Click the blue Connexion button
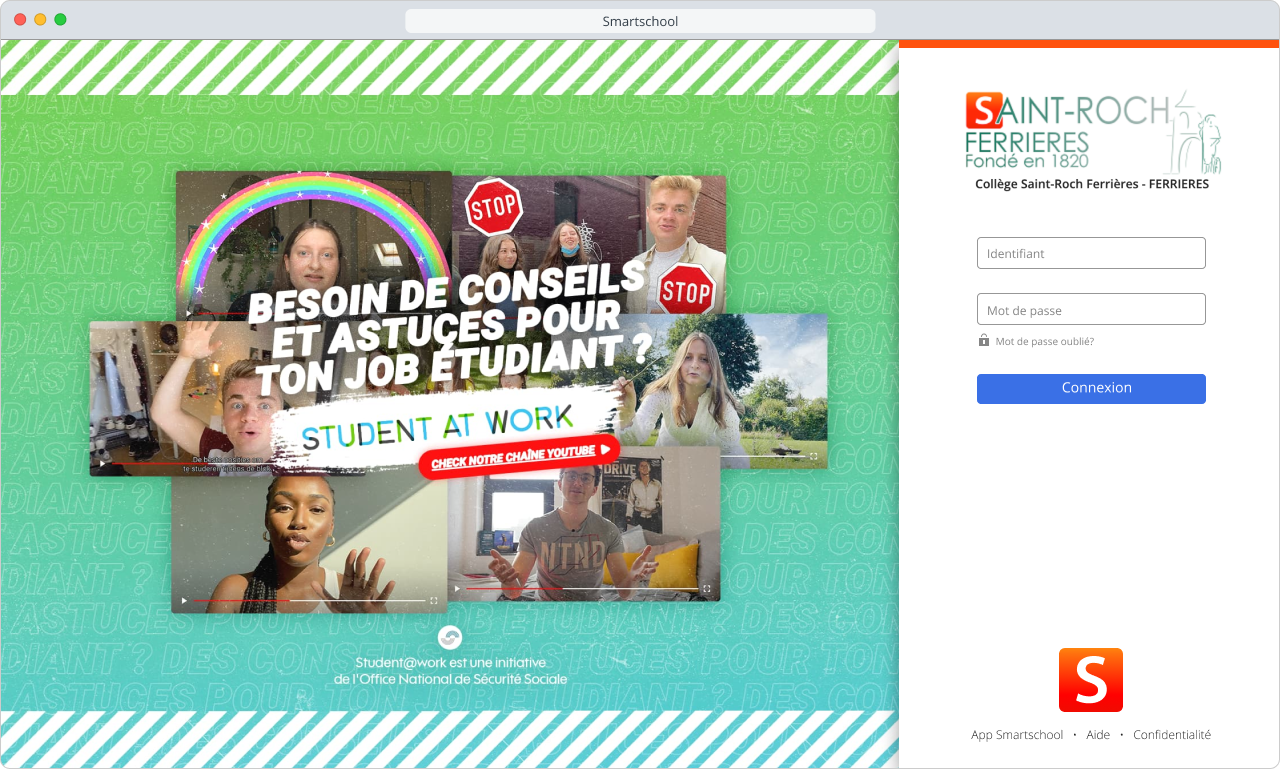Viewport: 1280px width, 769px height. [1091, 389]
